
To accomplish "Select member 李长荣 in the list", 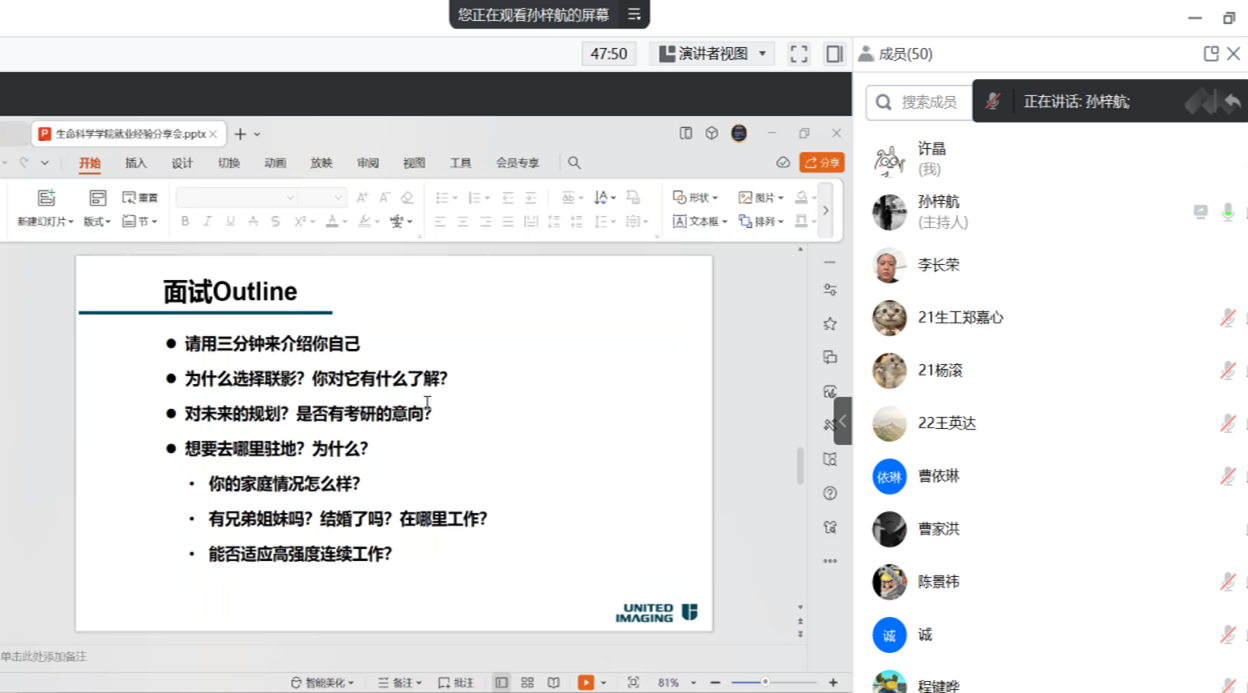I will (x=938, y=265).
